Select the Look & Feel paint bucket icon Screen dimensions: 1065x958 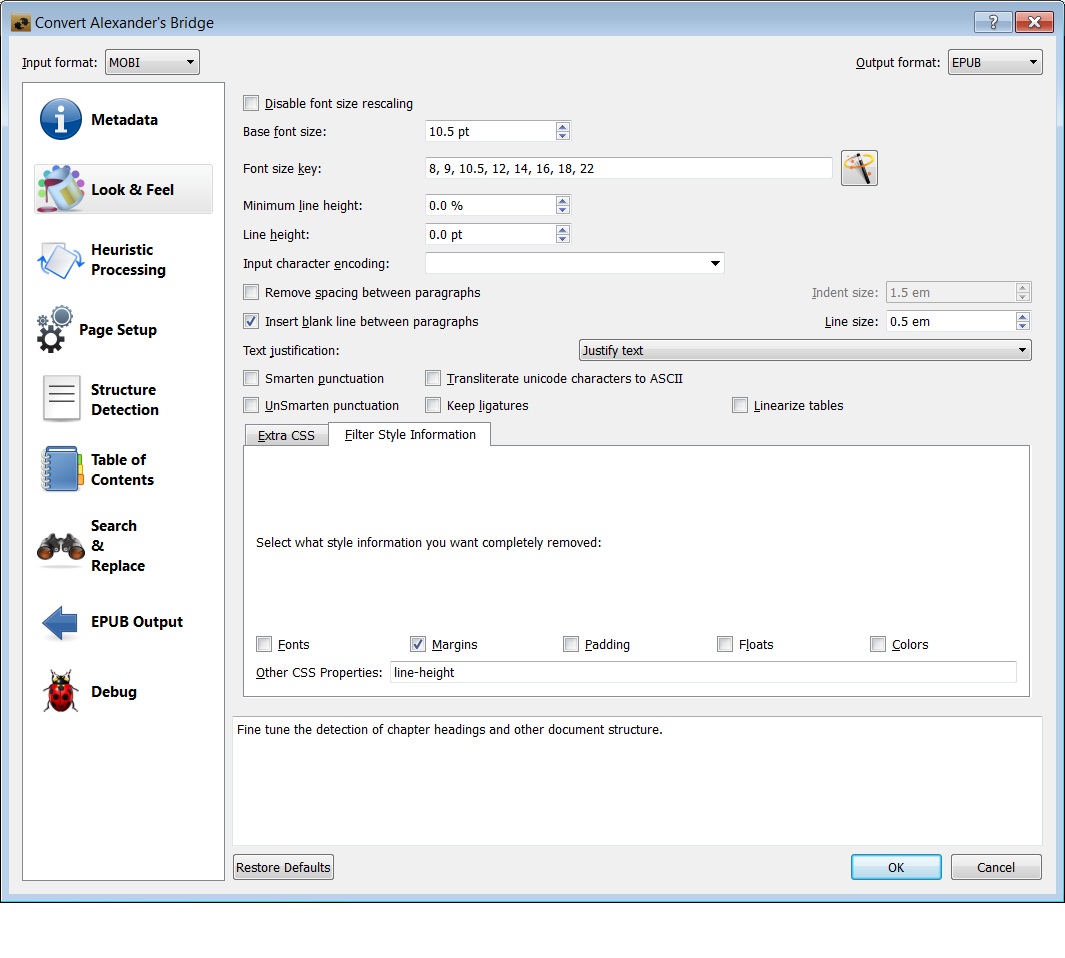point(60,189)
